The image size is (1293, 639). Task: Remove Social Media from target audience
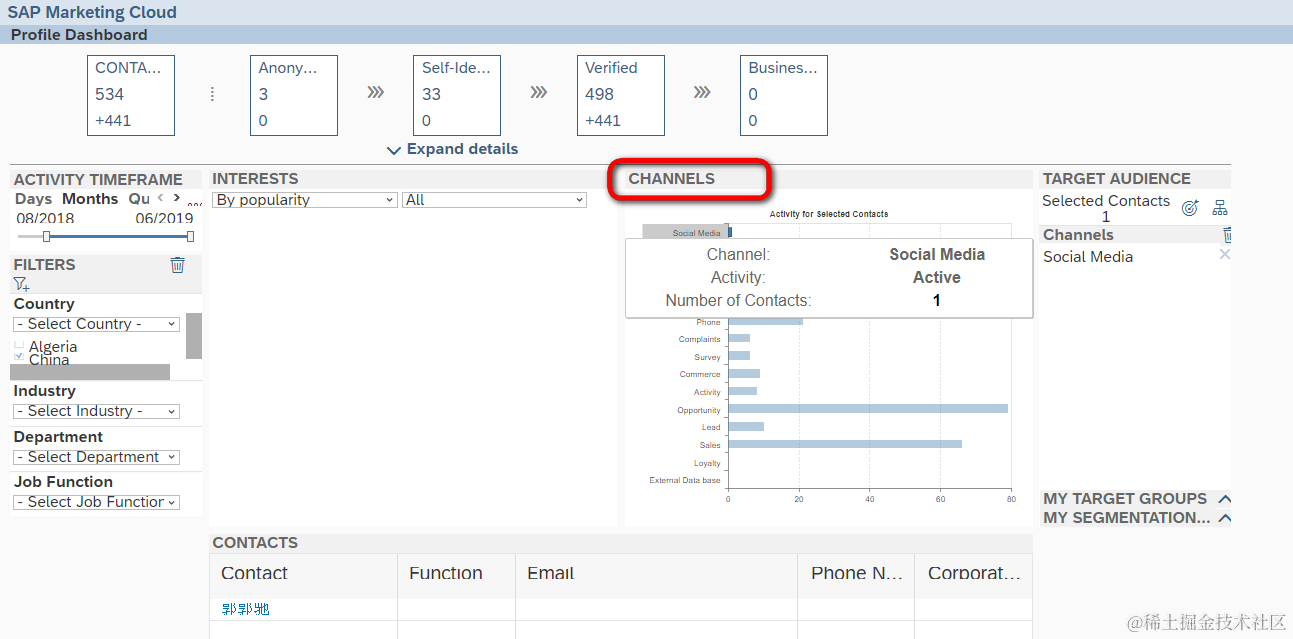pos(1224,255)
